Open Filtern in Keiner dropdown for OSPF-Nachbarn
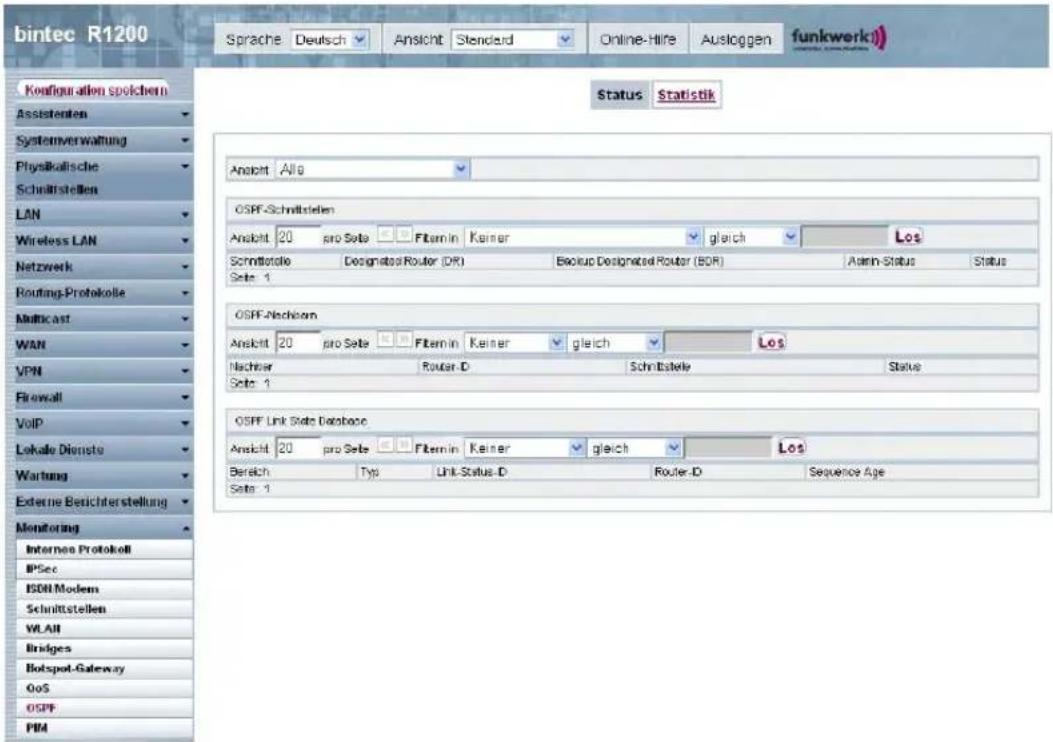1053x742 pixels. [514, 342]
